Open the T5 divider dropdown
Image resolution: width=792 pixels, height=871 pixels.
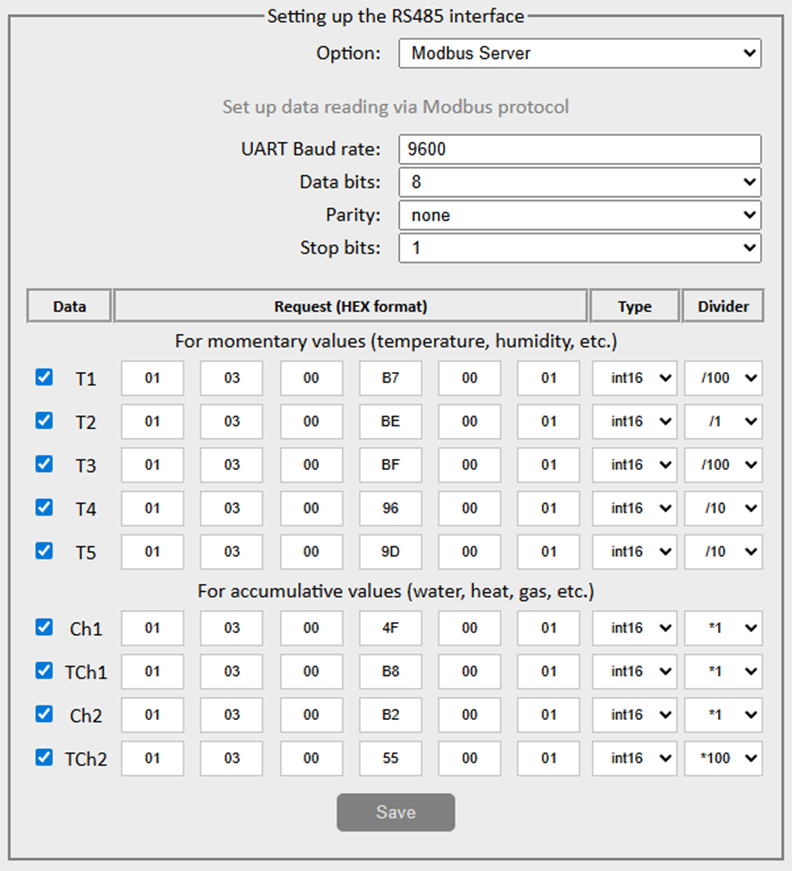click(x=723, y=552)
